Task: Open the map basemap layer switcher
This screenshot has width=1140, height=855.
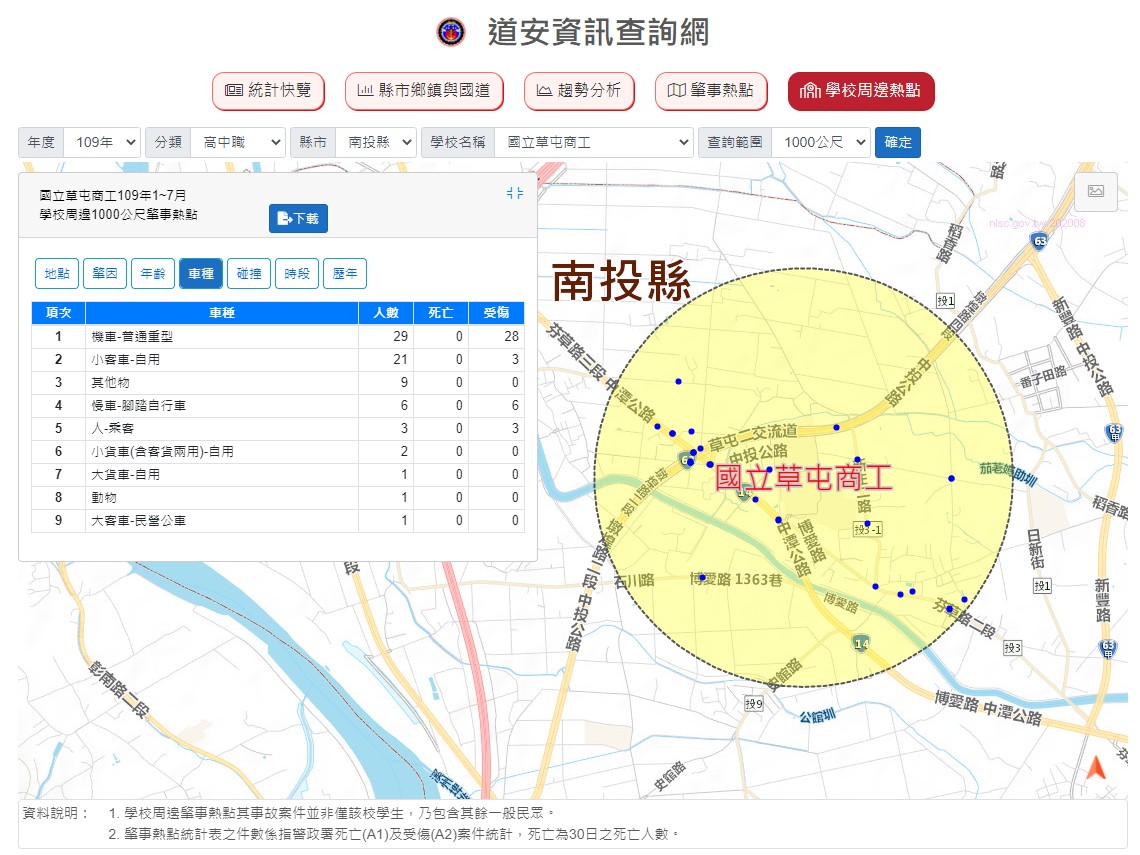Action: click(1096, 191)
